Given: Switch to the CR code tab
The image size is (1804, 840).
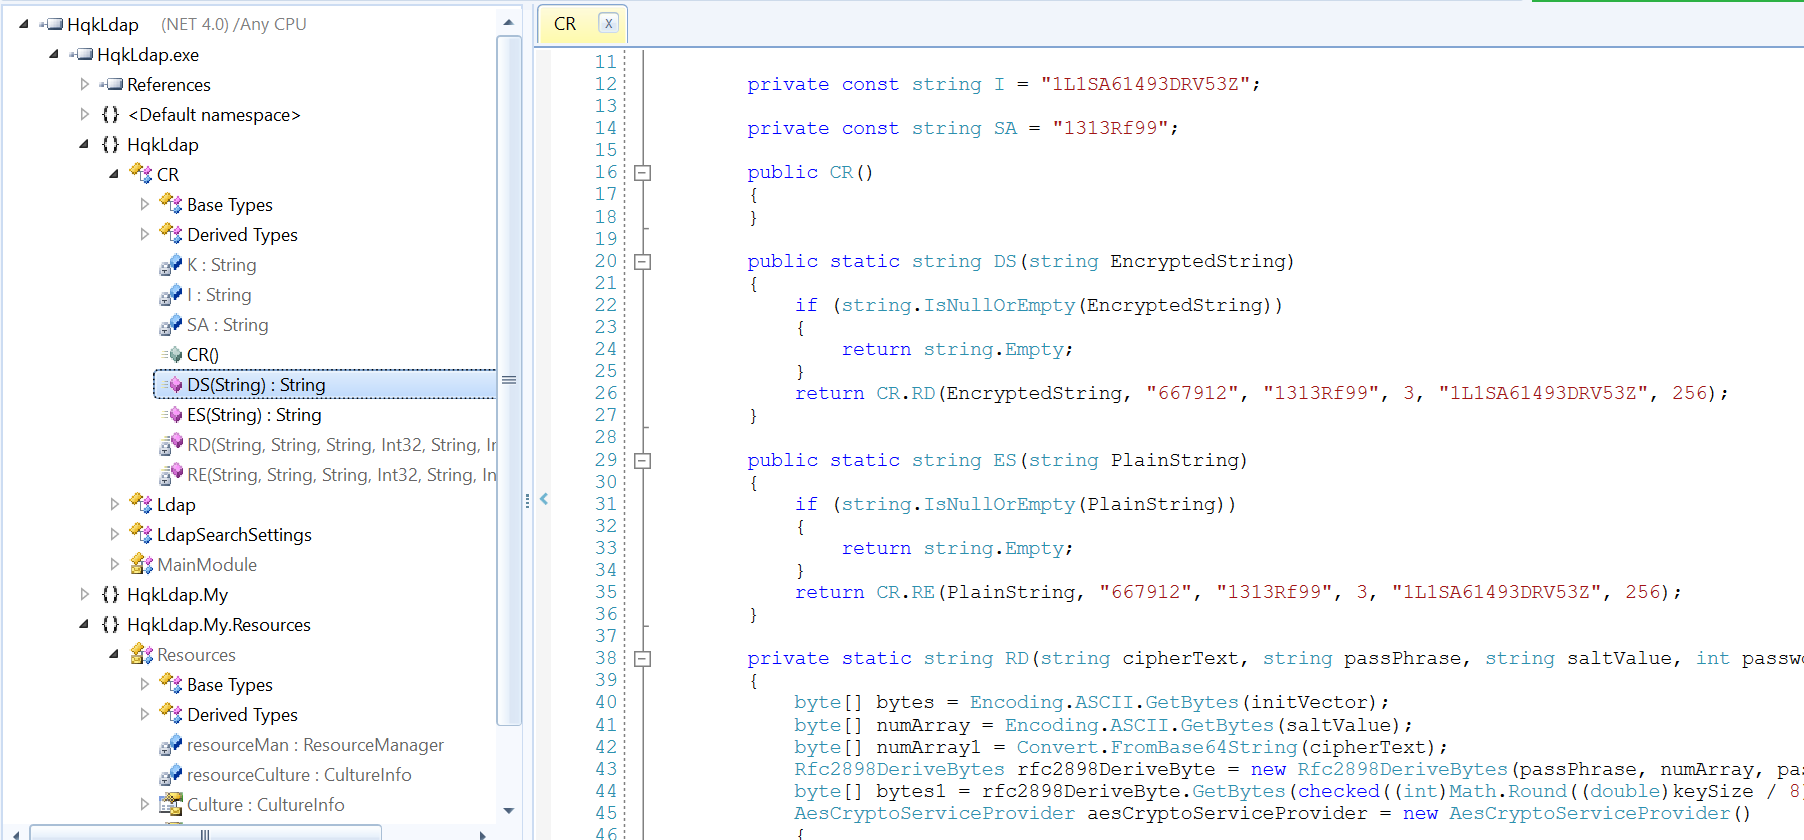Looking at the screenshot, I should 565,24.
